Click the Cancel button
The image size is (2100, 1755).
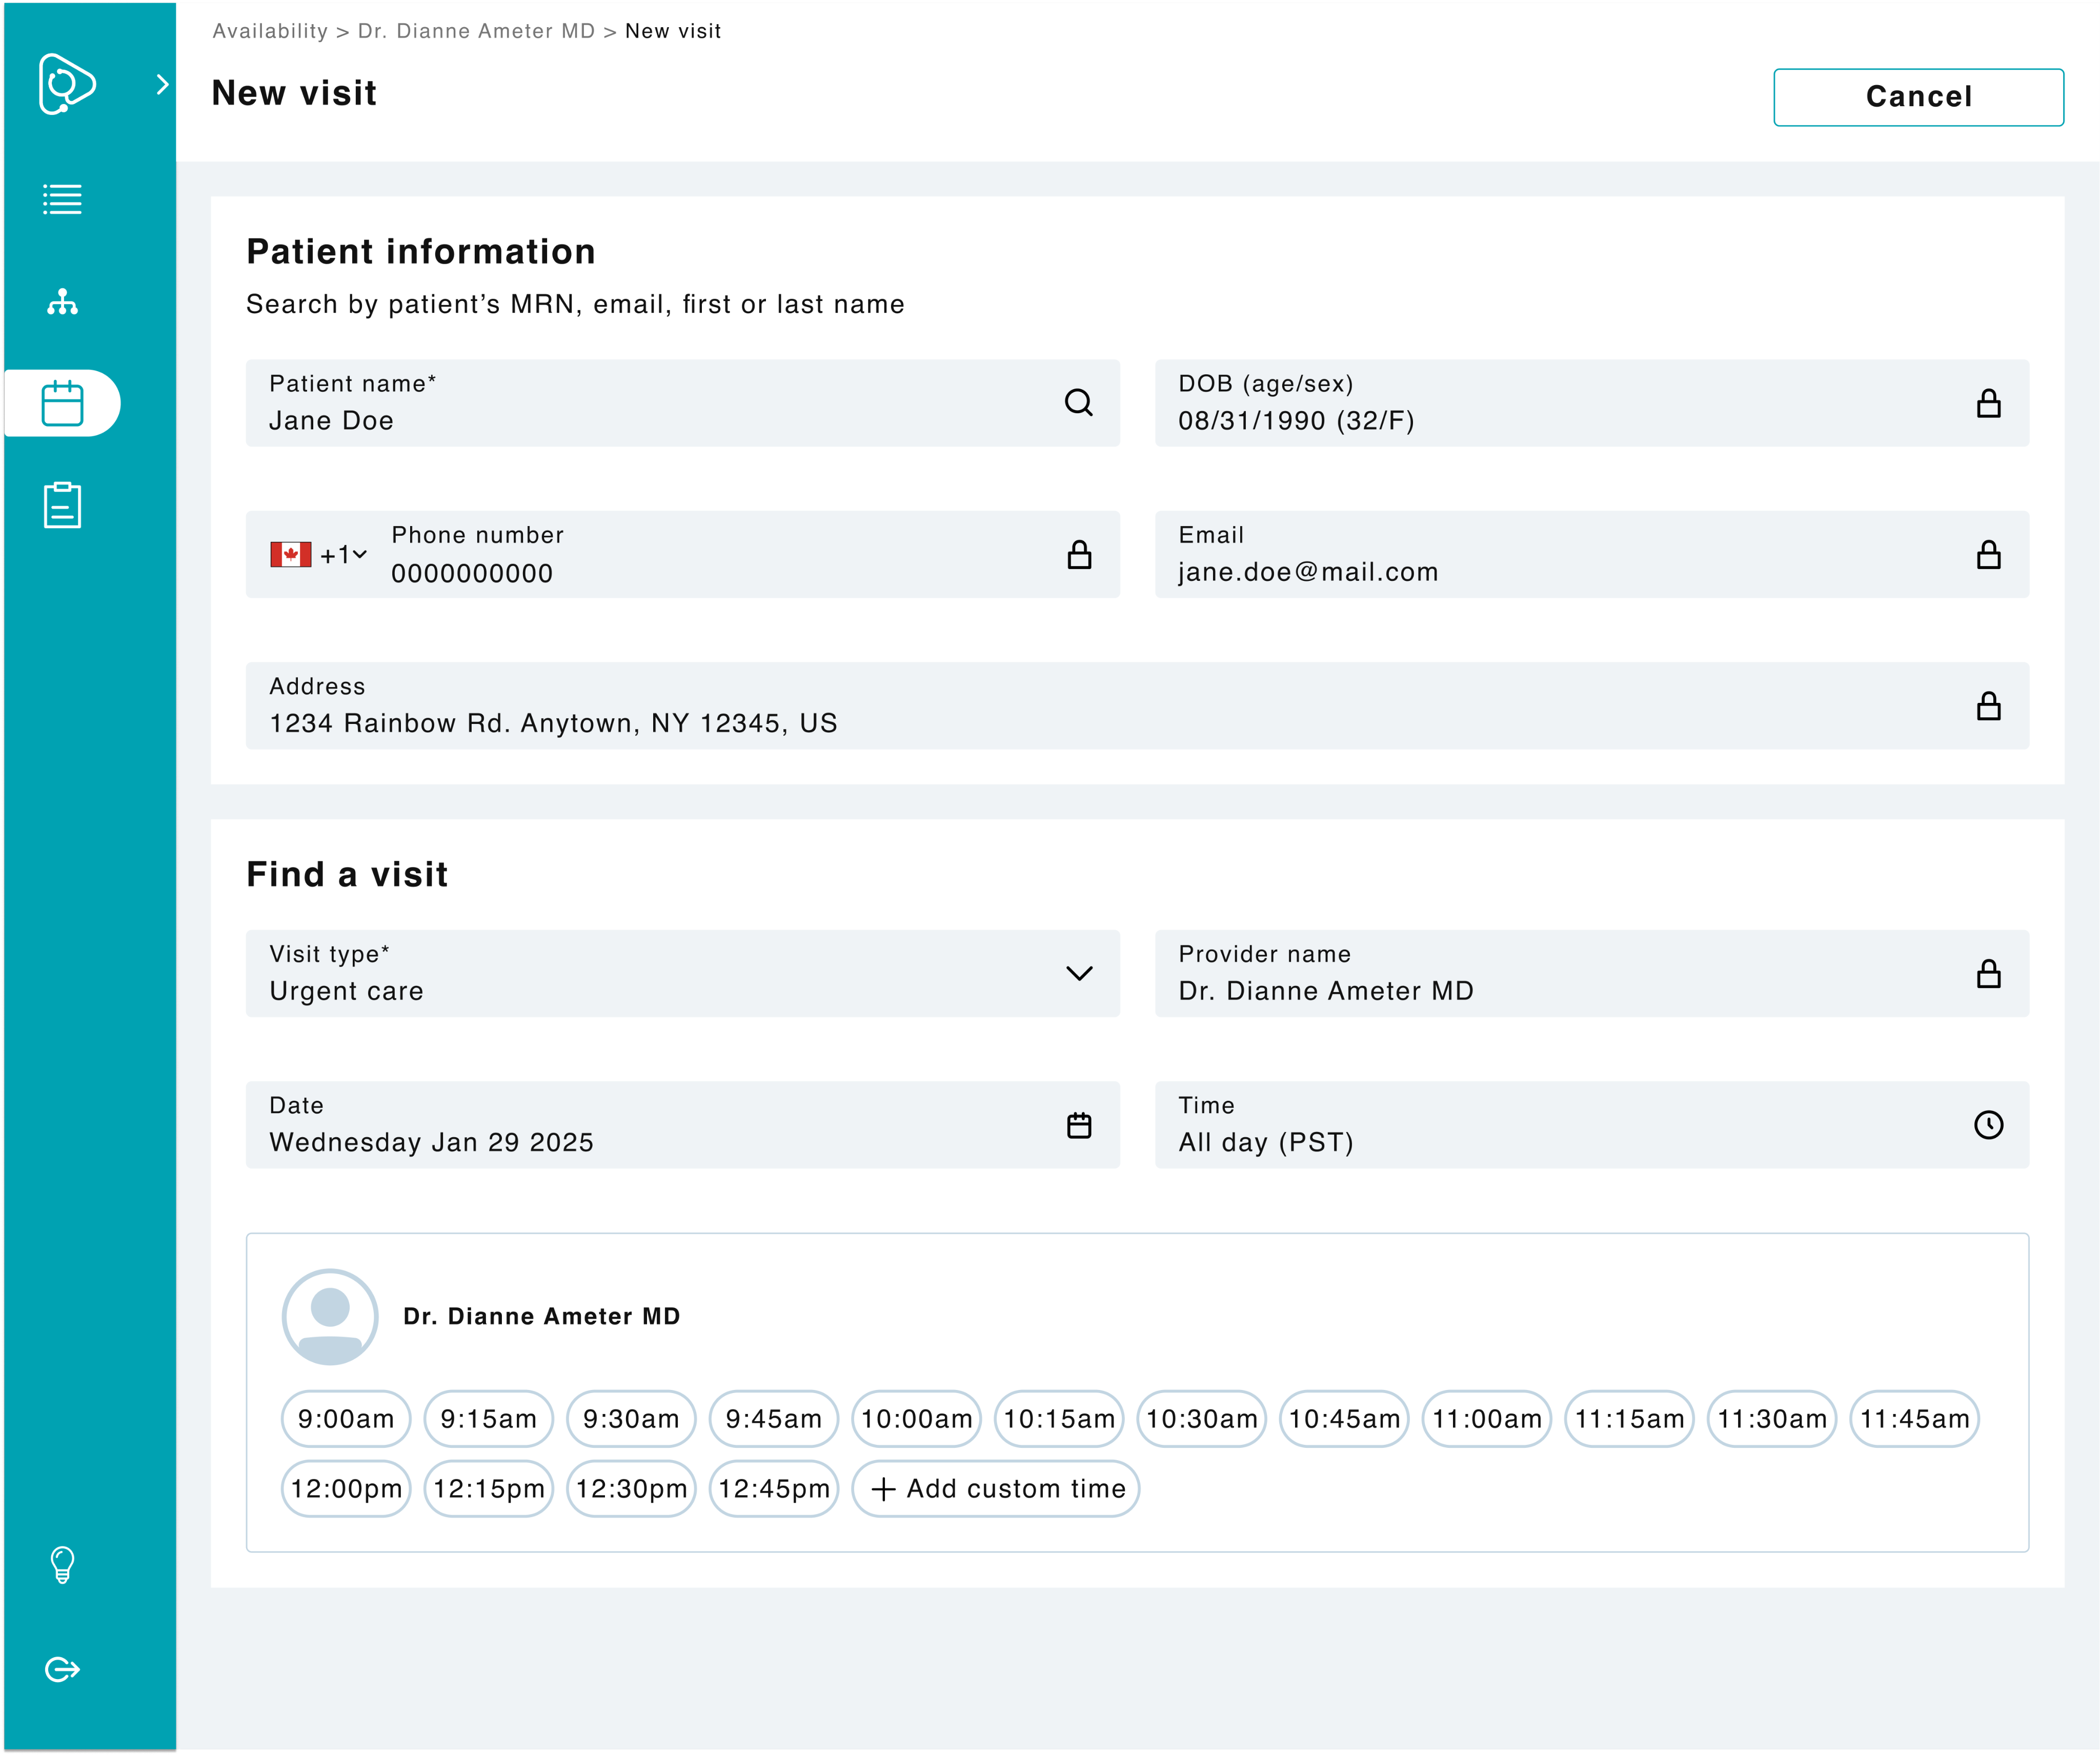[1917, 96]
